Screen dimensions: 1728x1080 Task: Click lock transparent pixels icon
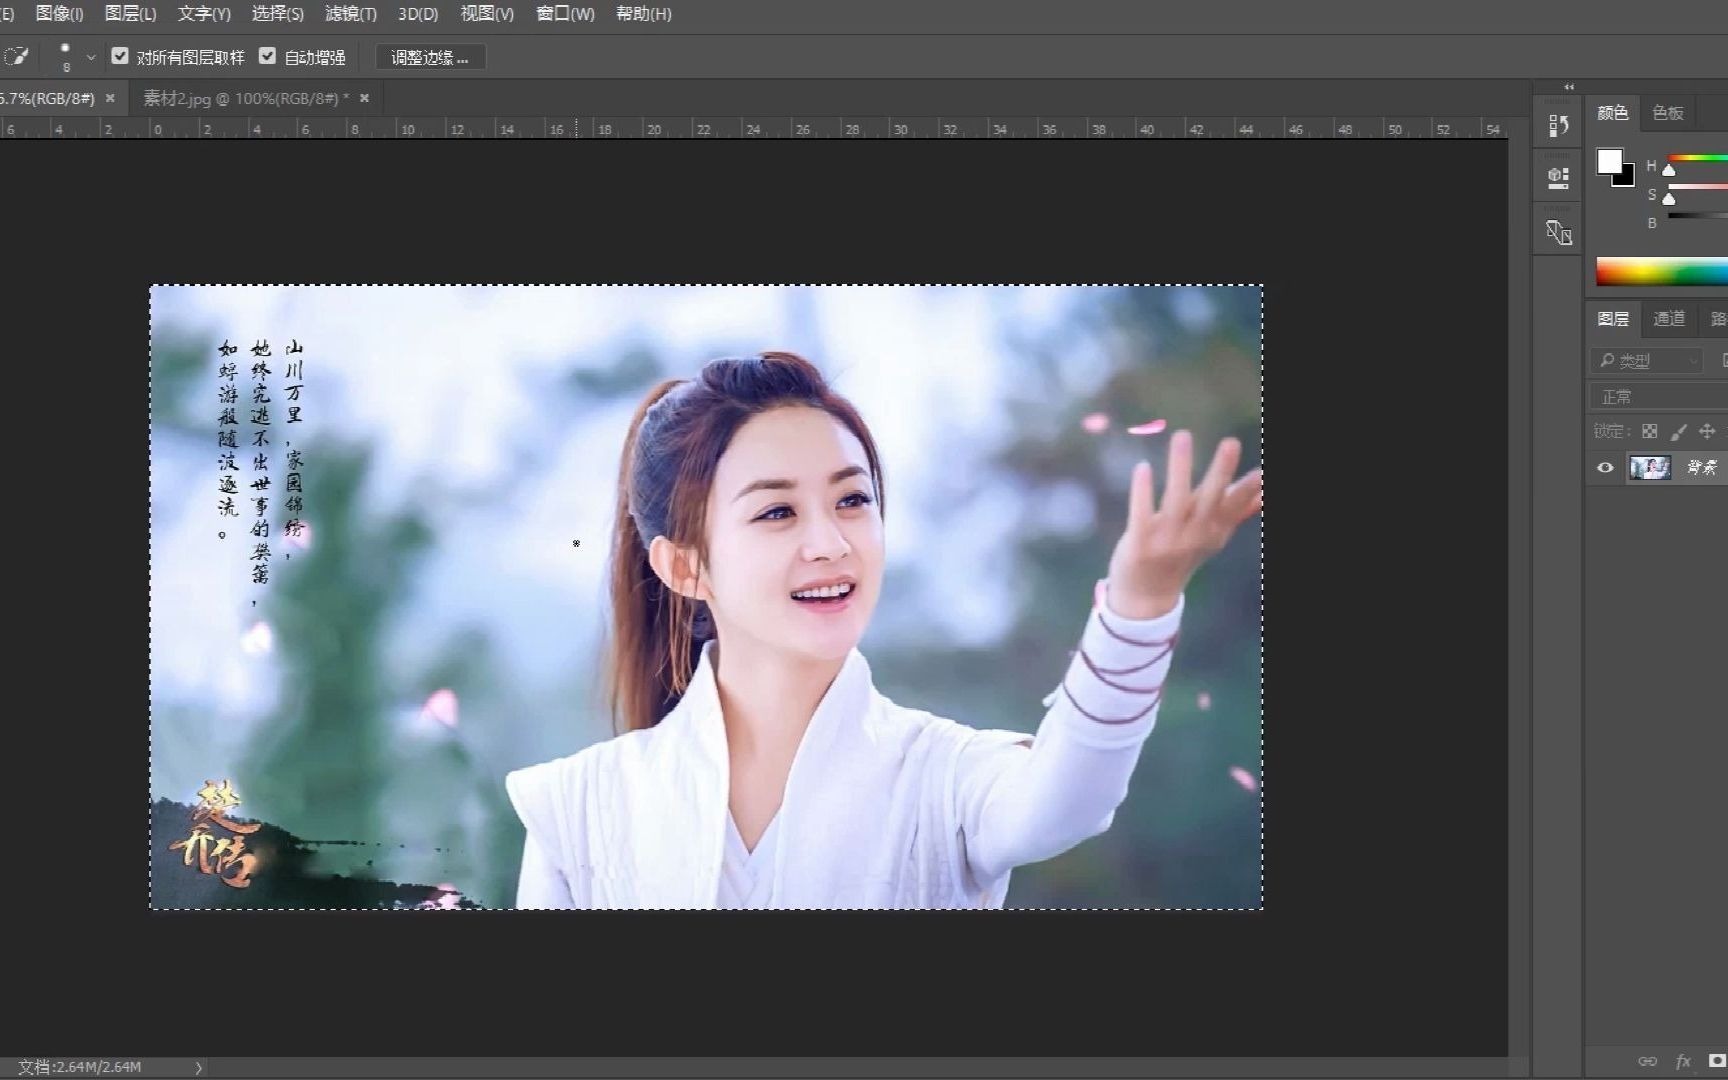click(1650, 431)
